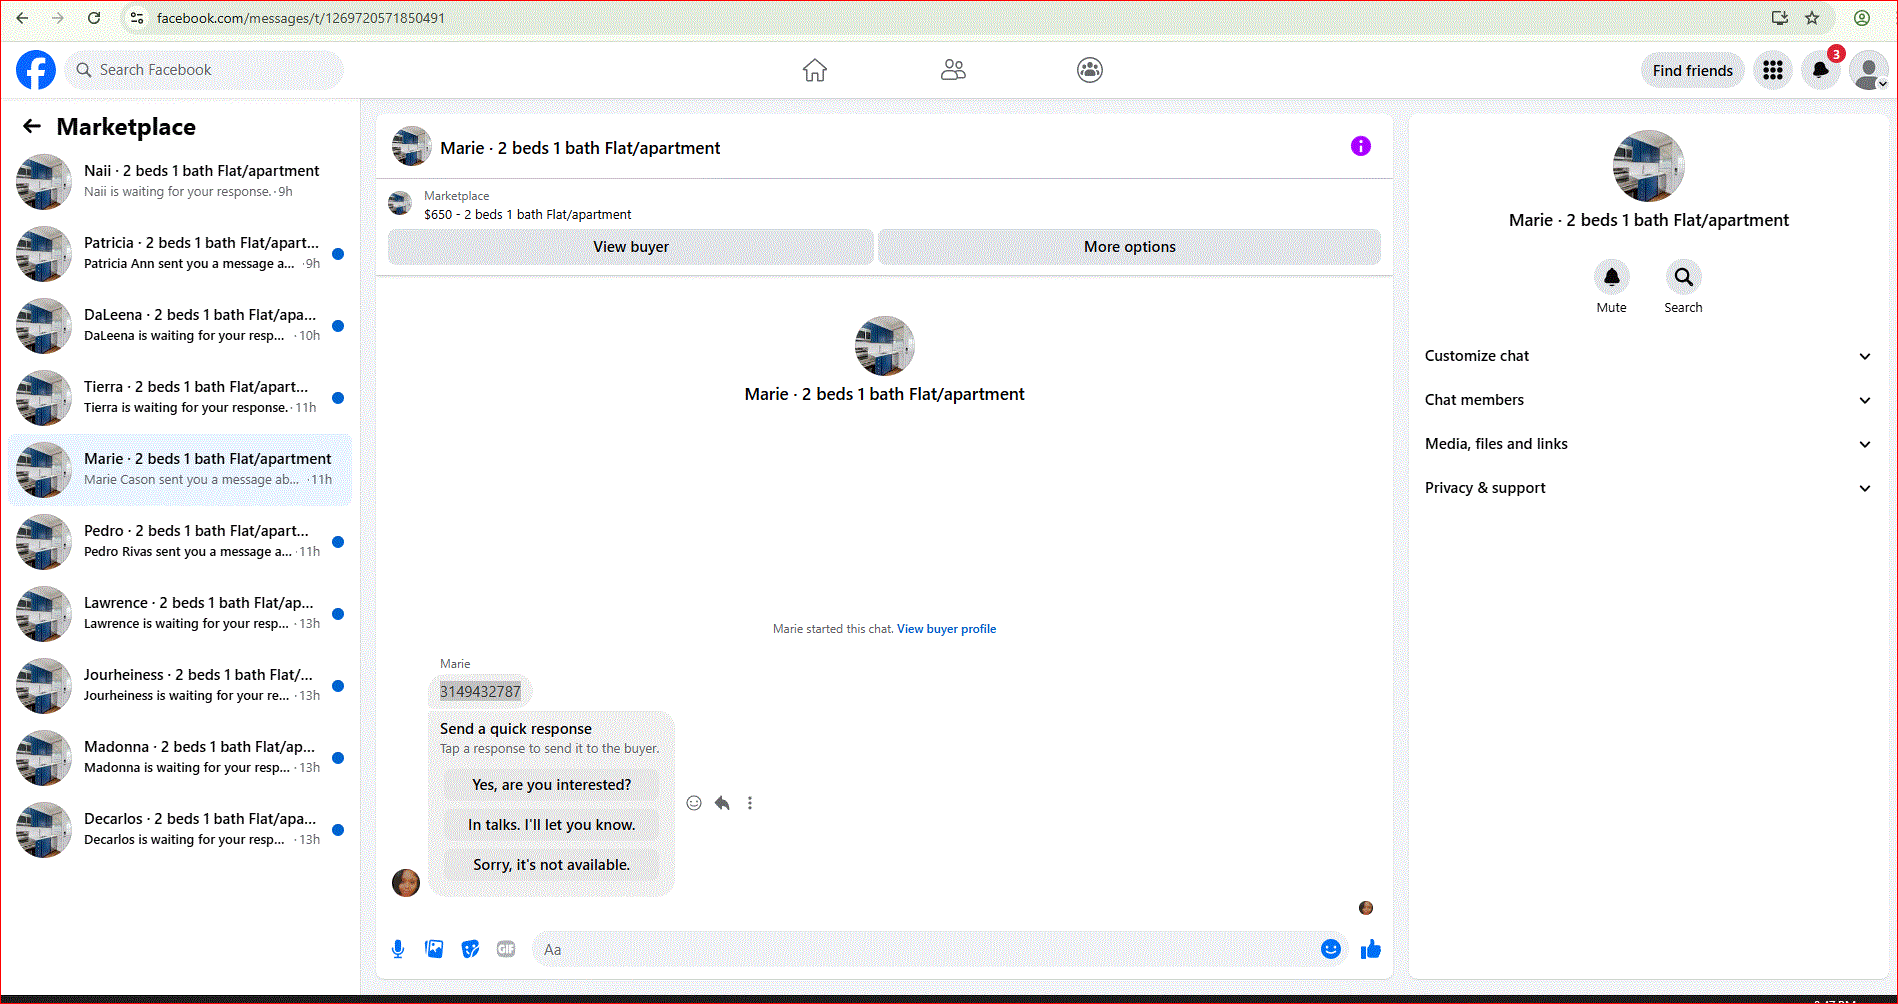Choose a sticker with the sticker icon
This screenshot has height=1004, width=1898.
point(470,949)
